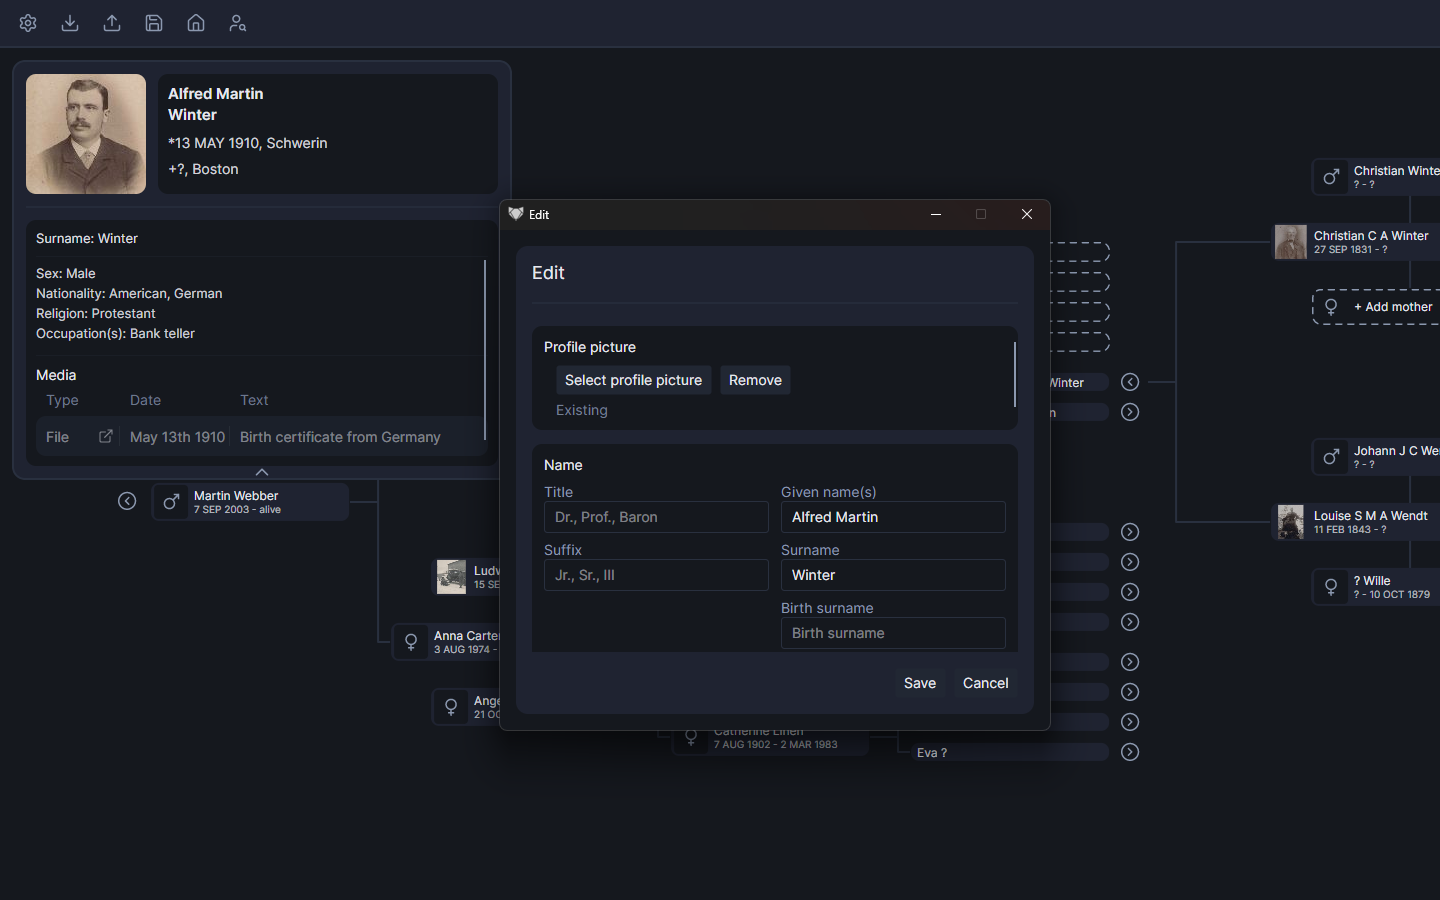The width and height of the screenshot is (1440, 900).
Task: Go to the home person icon
Action: pos(196,23)
